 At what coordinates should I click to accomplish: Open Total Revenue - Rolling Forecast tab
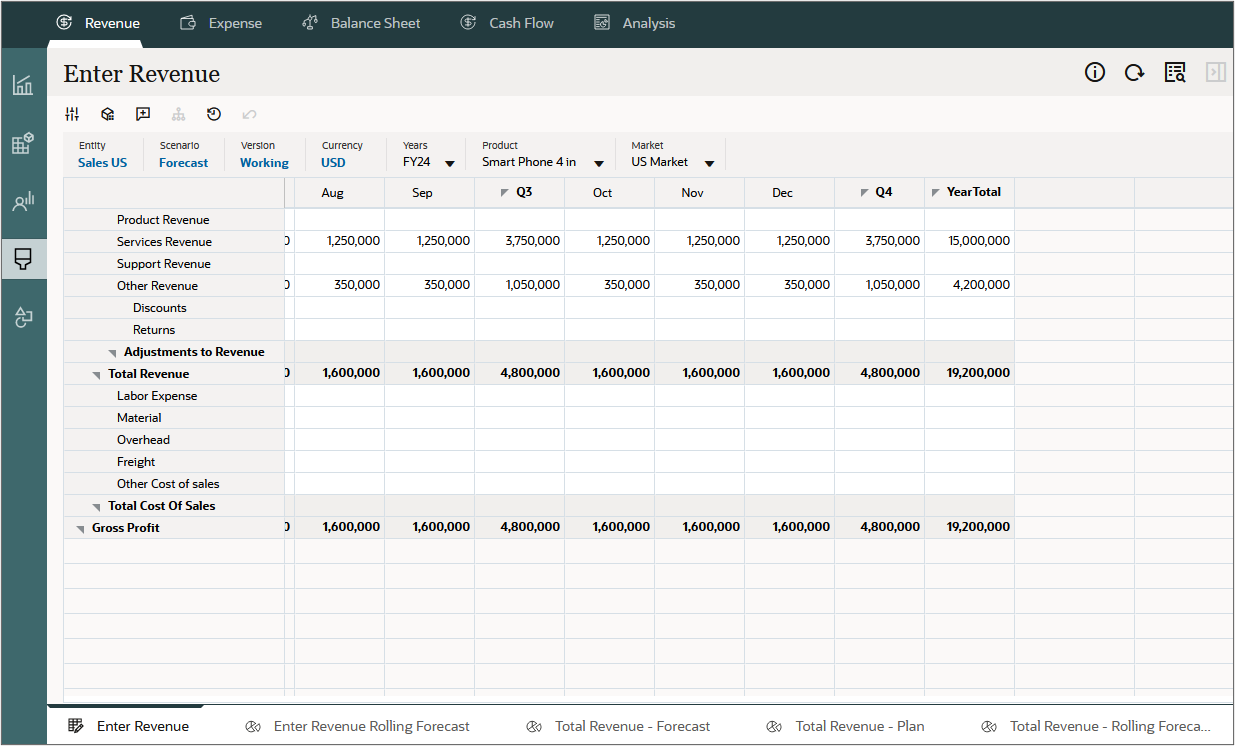1097,726
